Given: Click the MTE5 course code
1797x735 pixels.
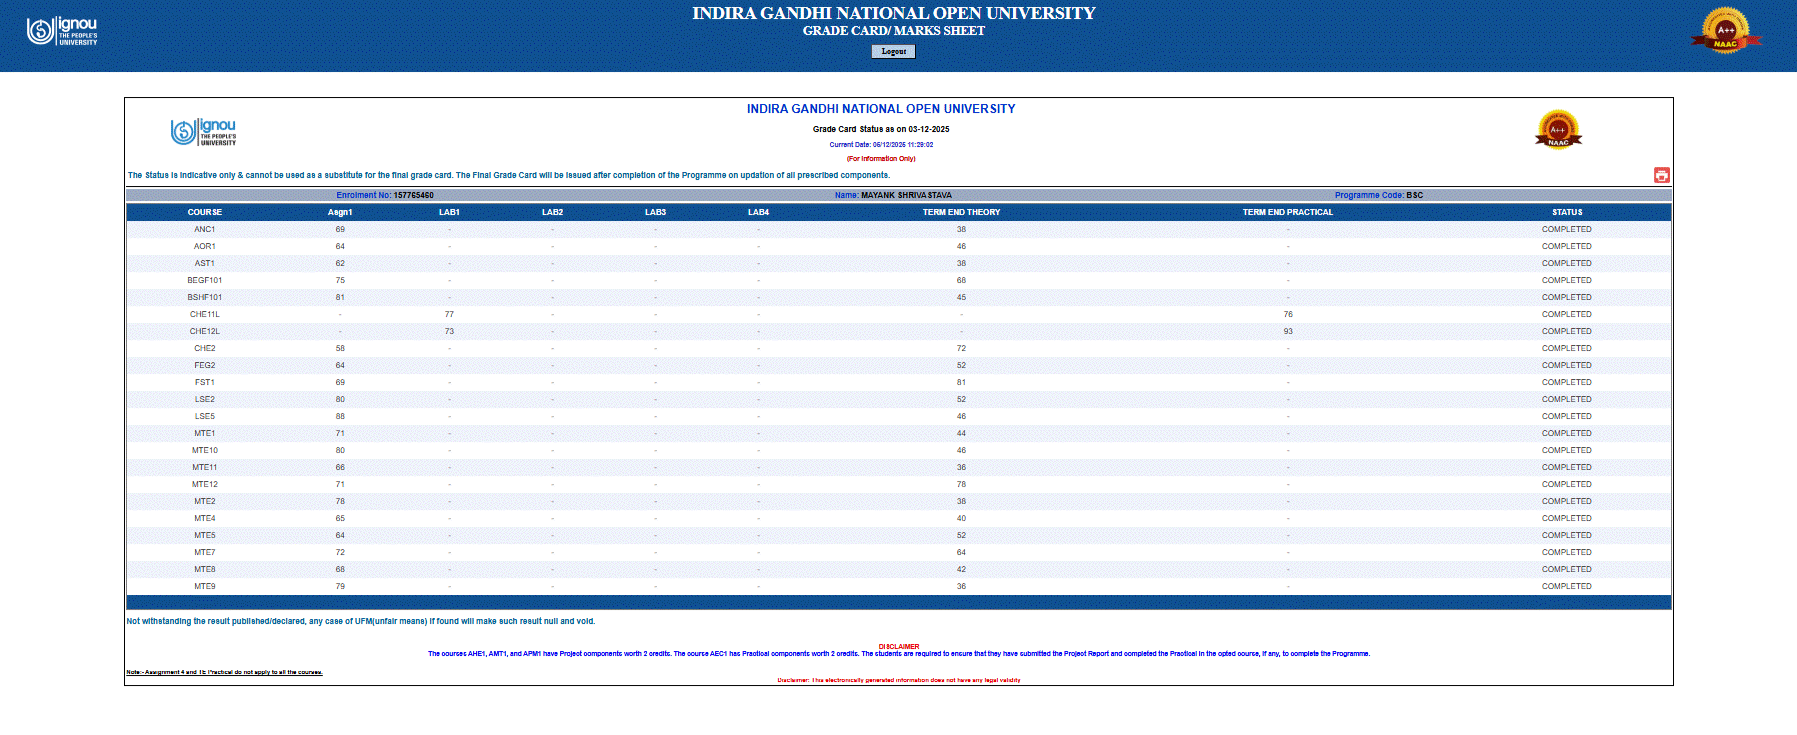Looking at the screenshot, I should 205,535.
